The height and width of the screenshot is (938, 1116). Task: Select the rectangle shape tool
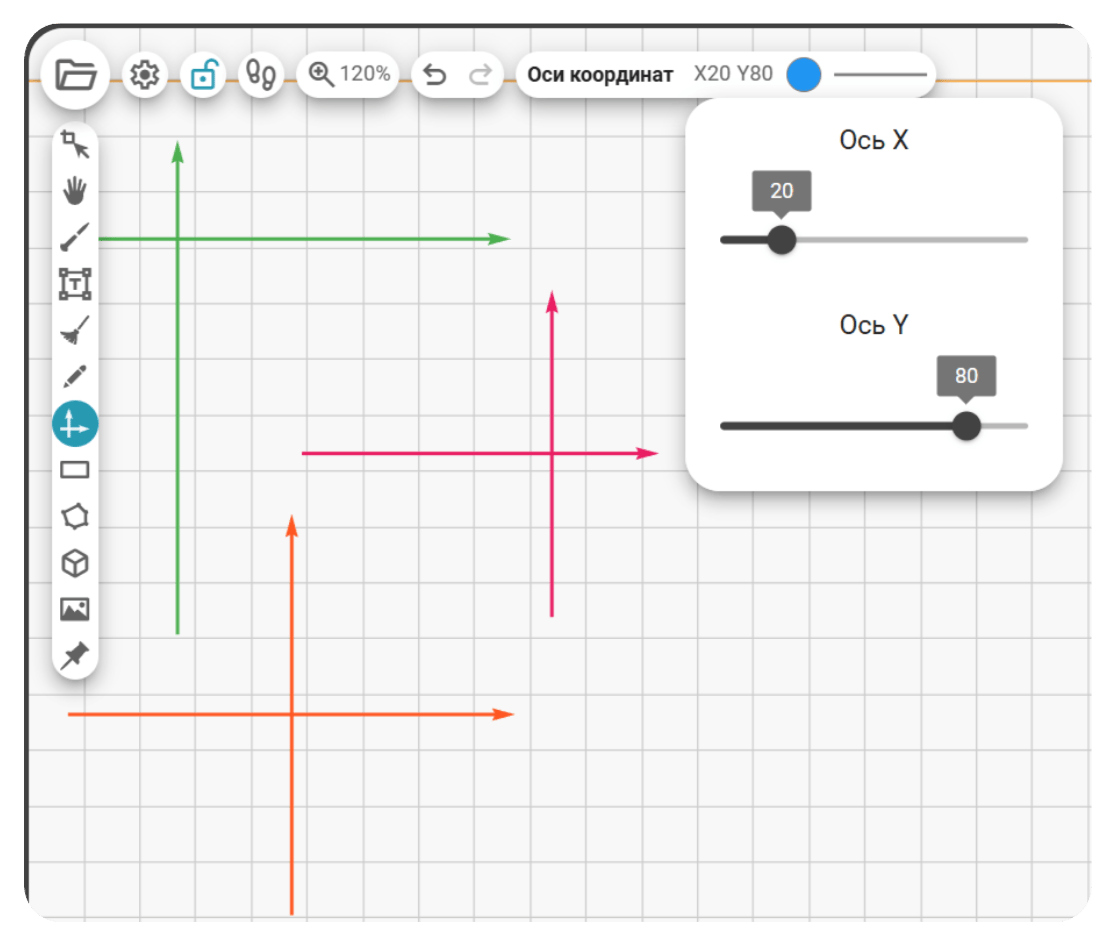coord(75,470)
